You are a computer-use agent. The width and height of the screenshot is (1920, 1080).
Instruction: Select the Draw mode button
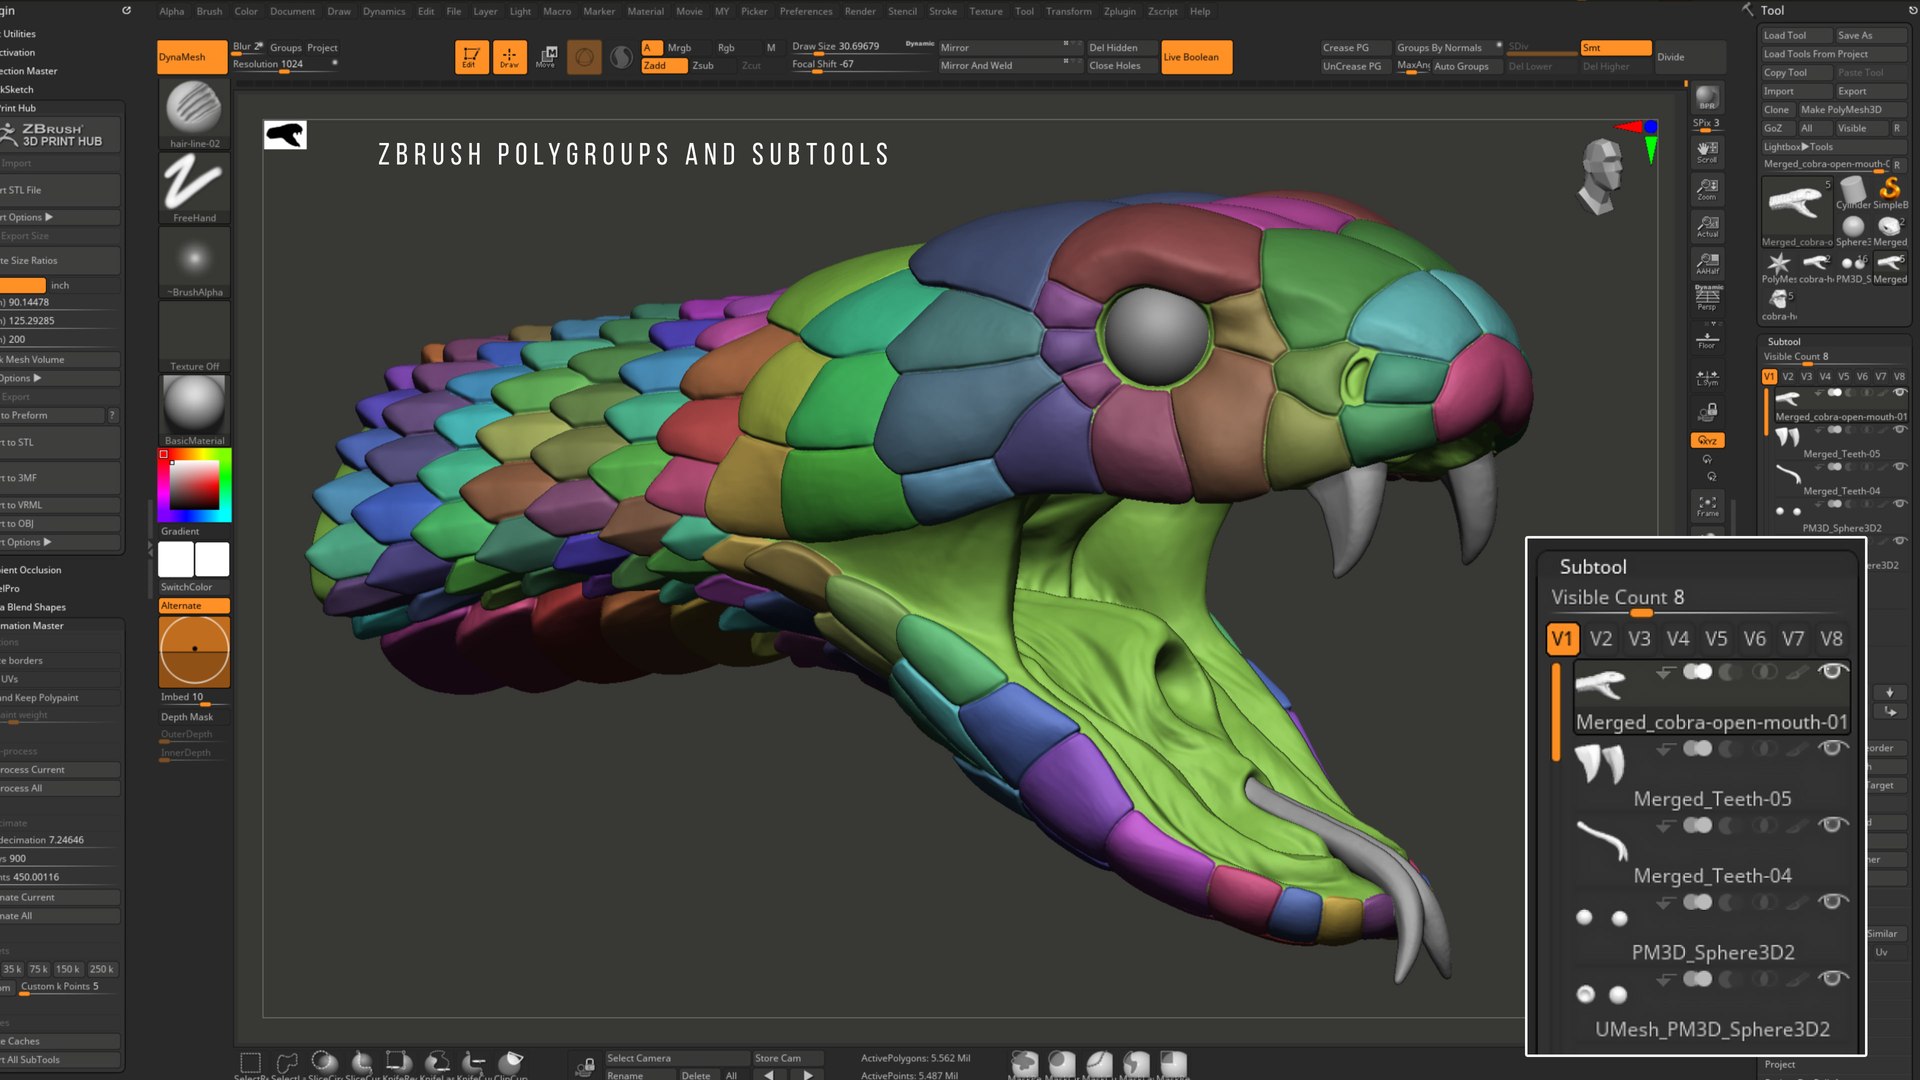coord(509,56)
